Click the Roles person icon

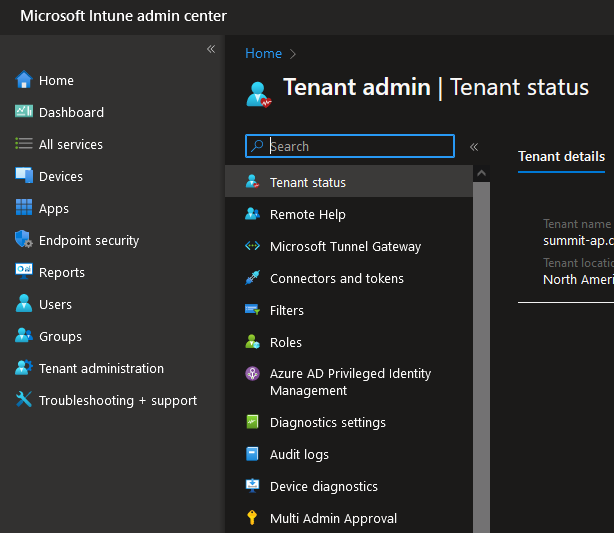pyautogui.click(x=253, y=341)
